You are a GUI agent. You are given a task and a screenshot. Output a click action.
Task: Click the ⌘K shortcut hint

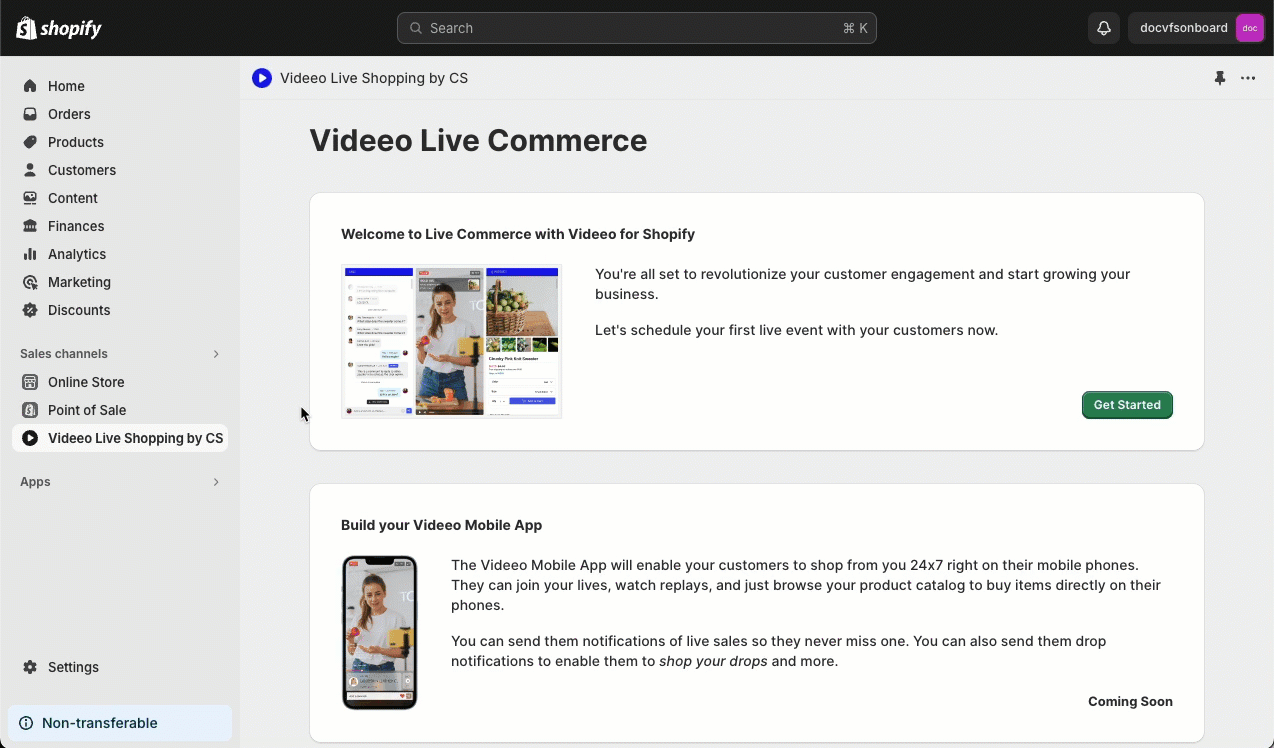(855, 28)
